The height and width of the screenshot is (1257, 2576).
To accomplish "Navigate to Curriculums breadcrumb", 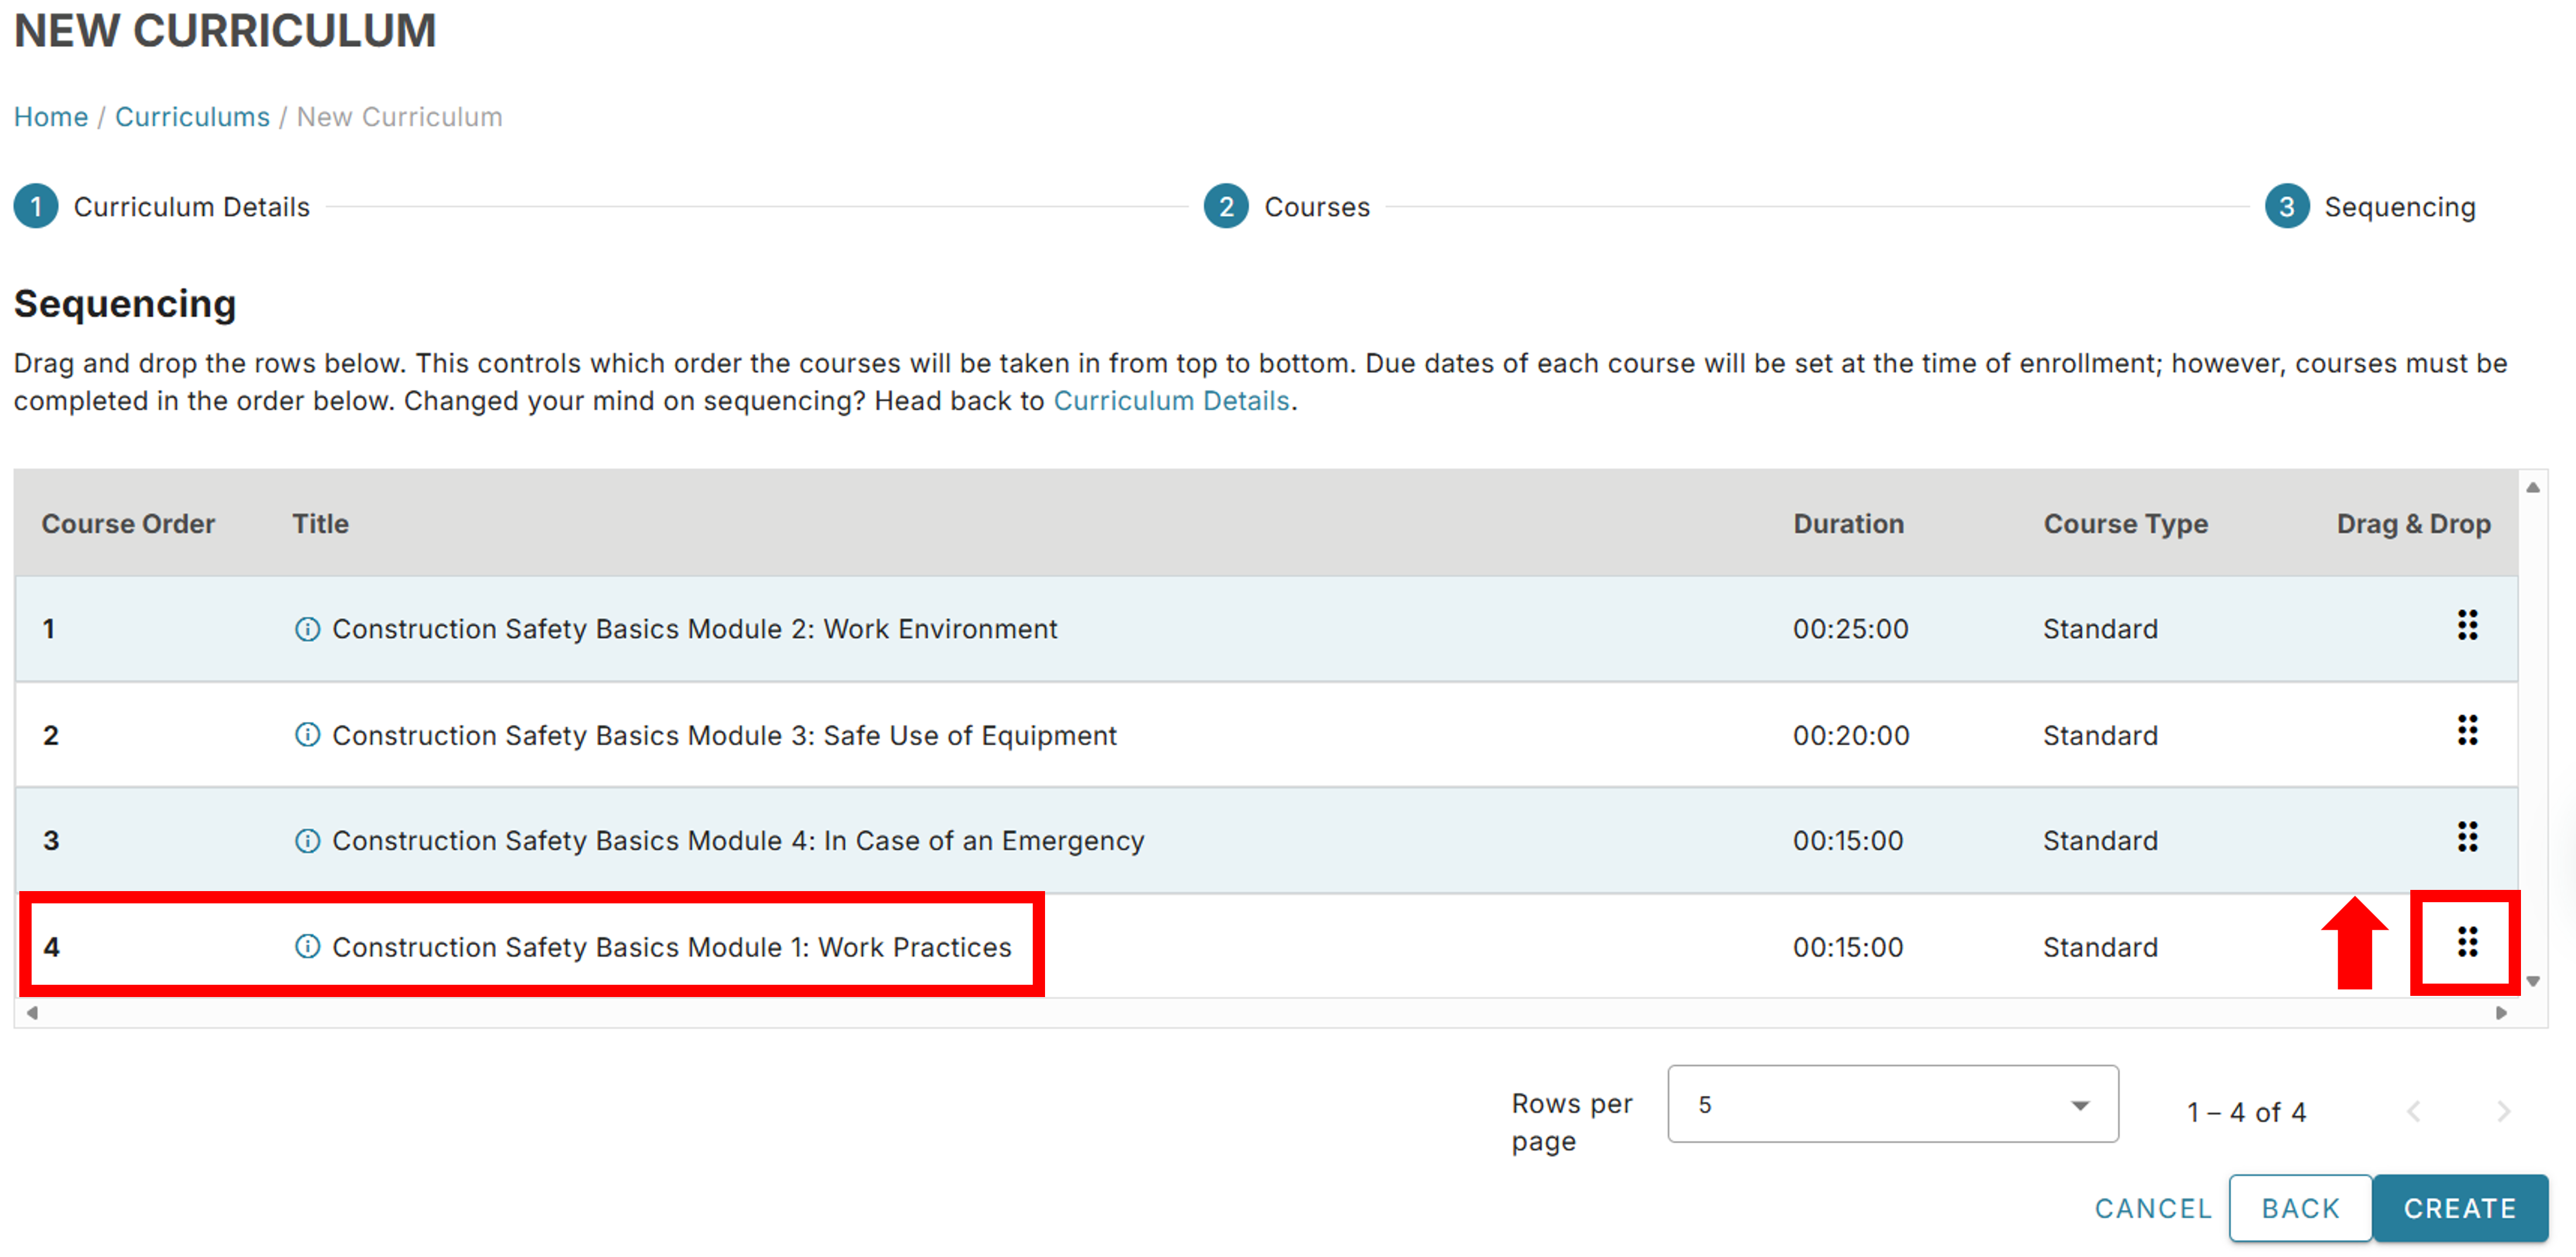I will [x=192, y=117].
